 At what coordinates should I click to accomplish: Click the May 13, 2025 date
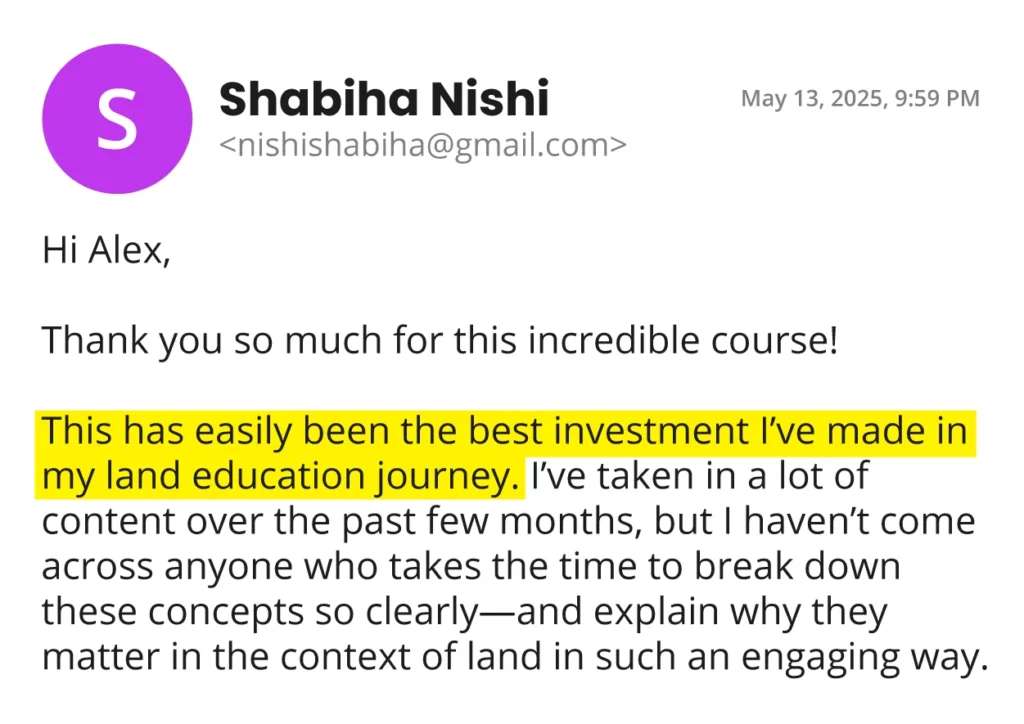[x=809, y=98]
